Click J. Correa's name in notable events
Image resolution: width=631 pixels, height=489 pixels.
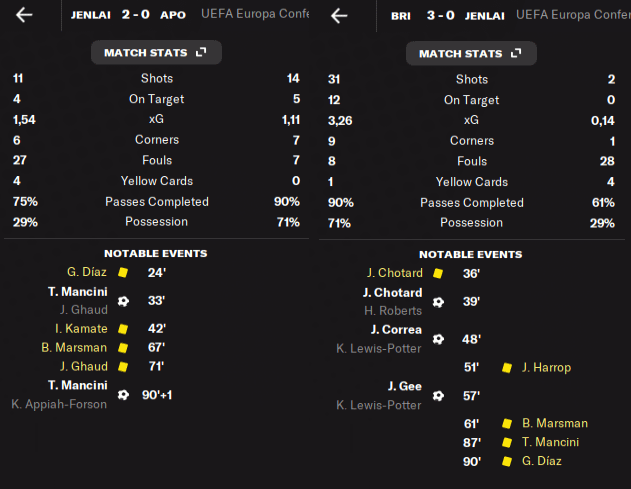(x=395, y=330)
